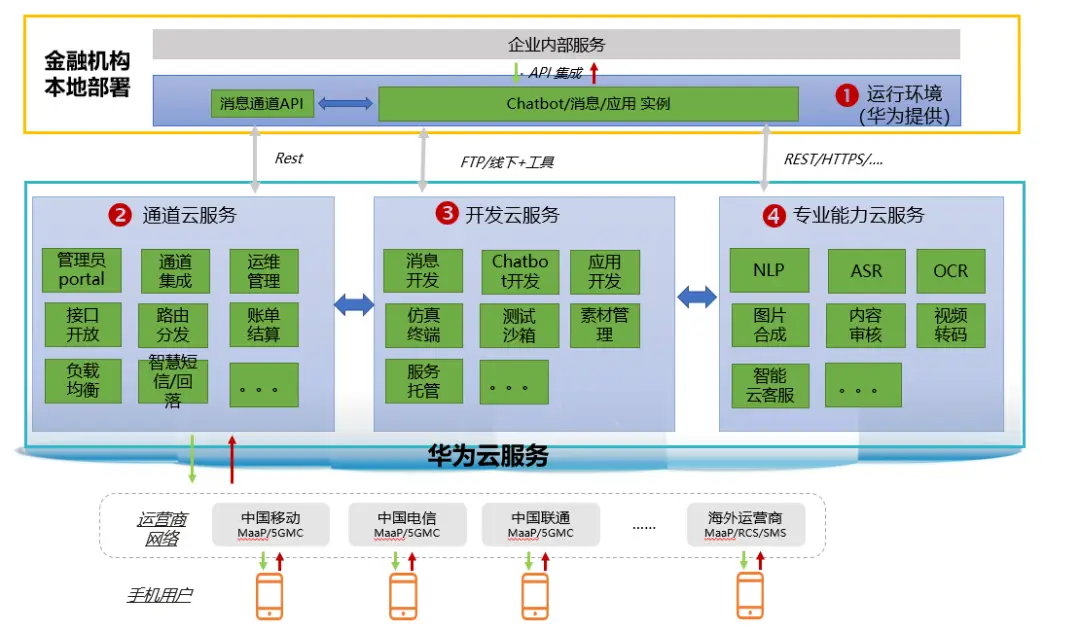Click the phone icon below 中国电信

[x=403, y=596]
